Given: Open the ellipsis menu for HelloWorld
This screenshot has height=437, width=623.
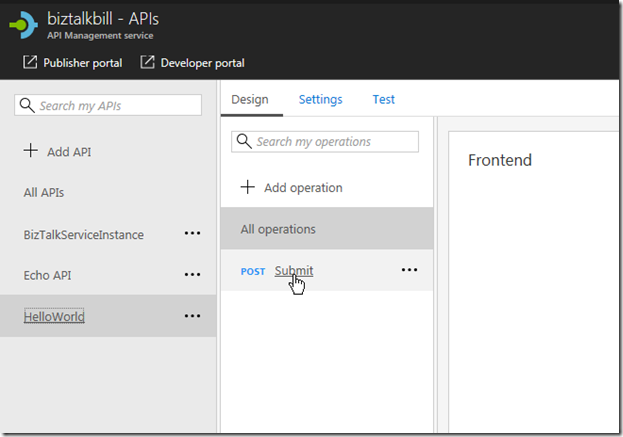Looking at the screenshot, I should [192, 316].
